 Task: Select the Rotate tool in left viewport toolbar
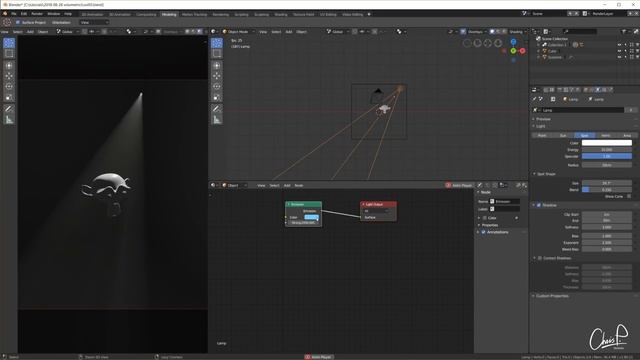pyautogui.click(x=9, y=87)
